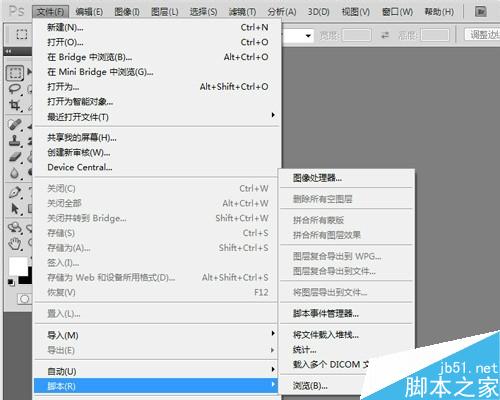500x400 pixels.
Task: Choose 载入多个 DICOM entry
Action: pyautogui.click(x=331, y=364)
